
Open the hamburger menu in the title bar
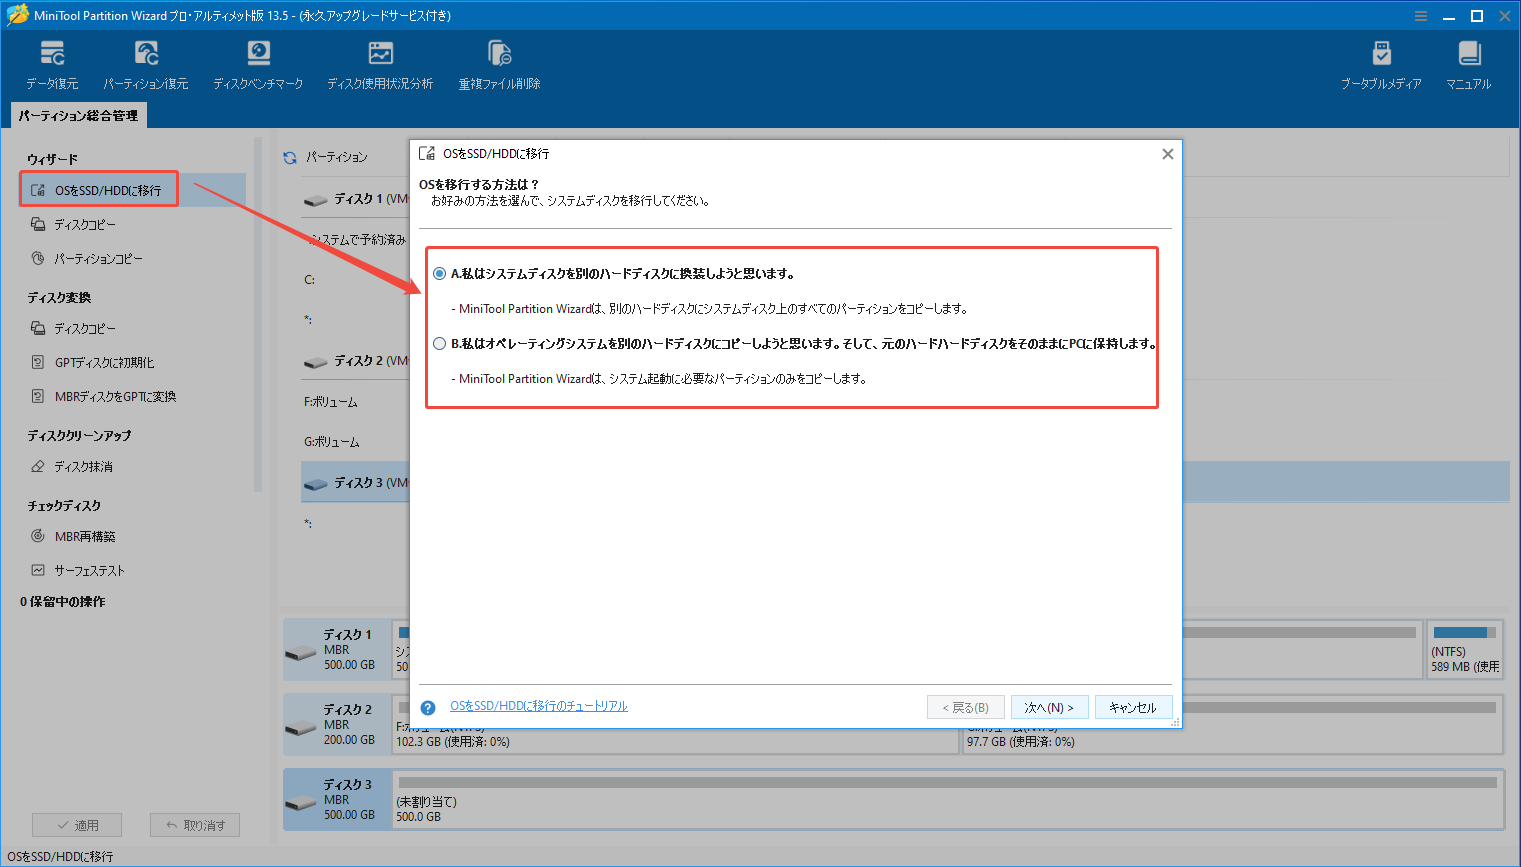click(1421, 15)
